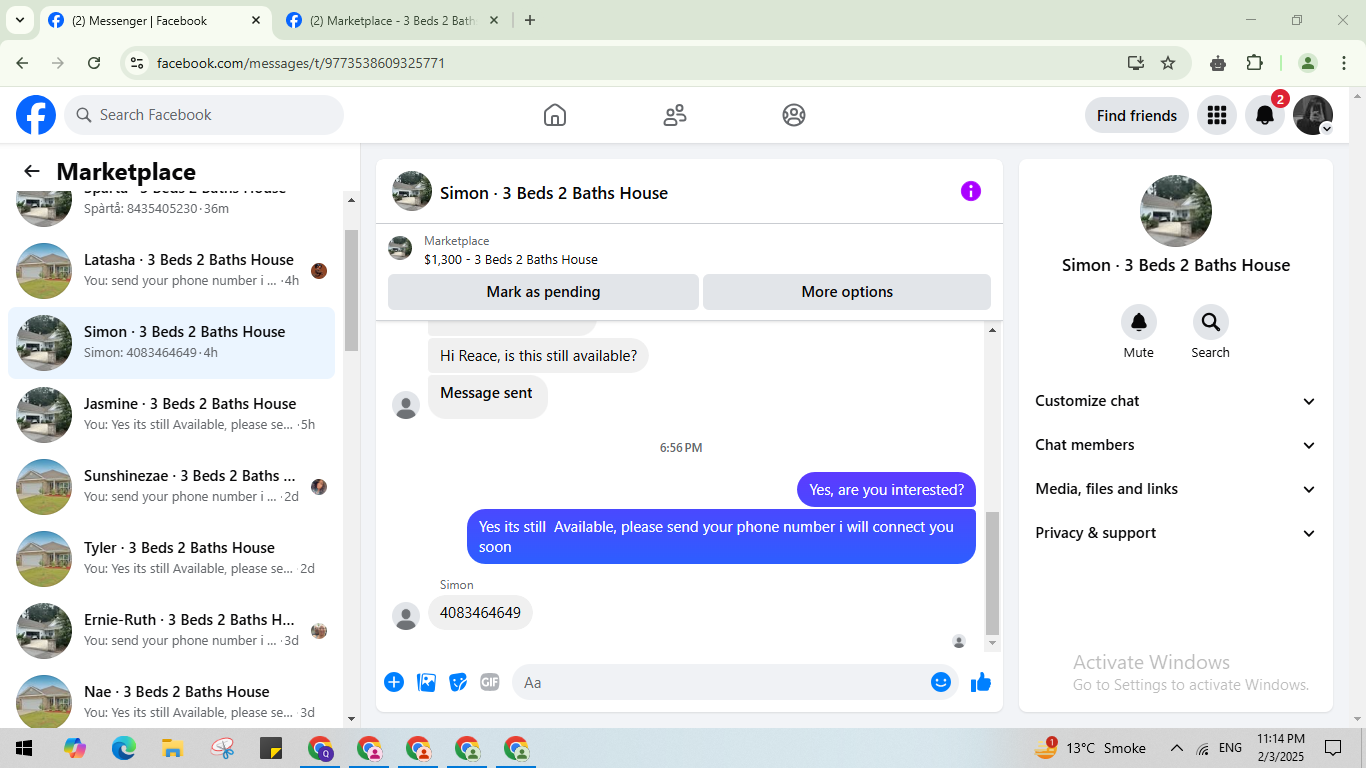Screen dimensions: 1366x768
Task: Open the emoji picker
Action: click(x=941, y=682)
